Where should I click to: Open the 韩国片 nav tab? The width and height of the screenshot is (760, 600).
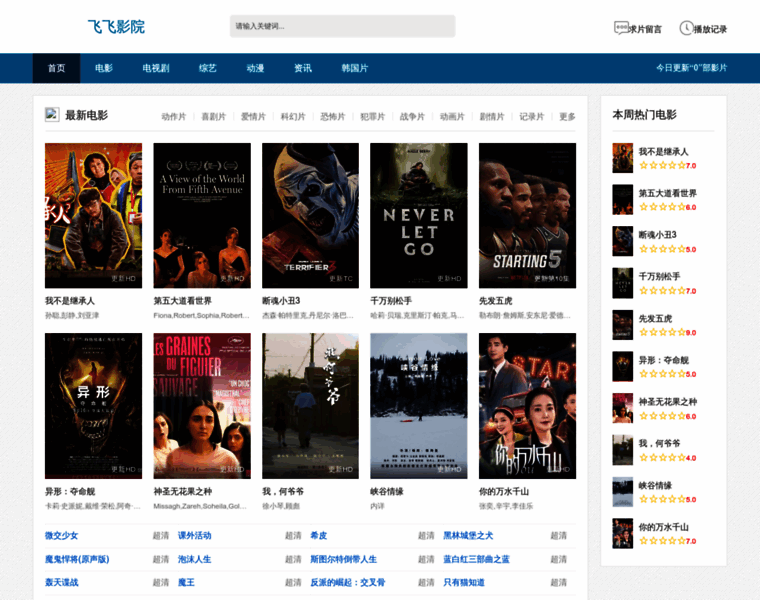[x=354, y=68]
